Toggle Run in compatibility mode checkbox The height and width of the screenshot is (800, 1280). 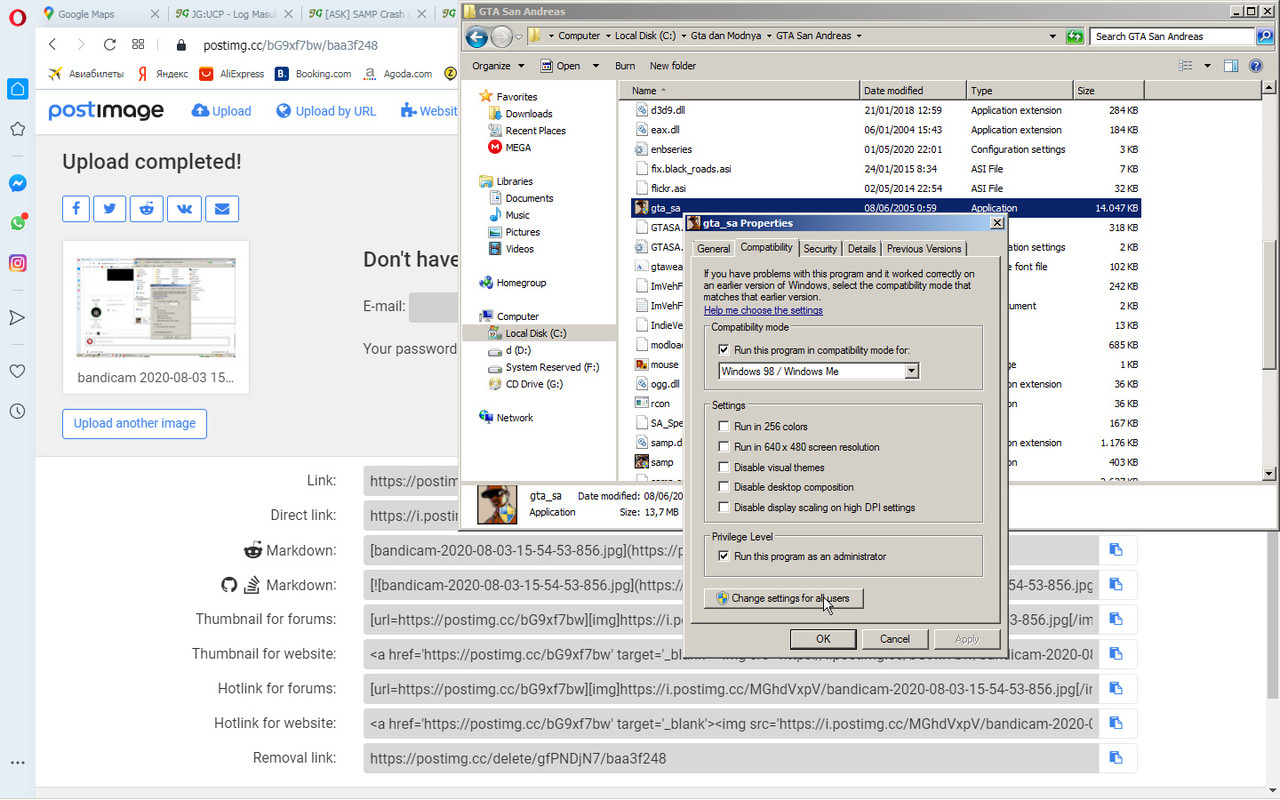point(724,350)
